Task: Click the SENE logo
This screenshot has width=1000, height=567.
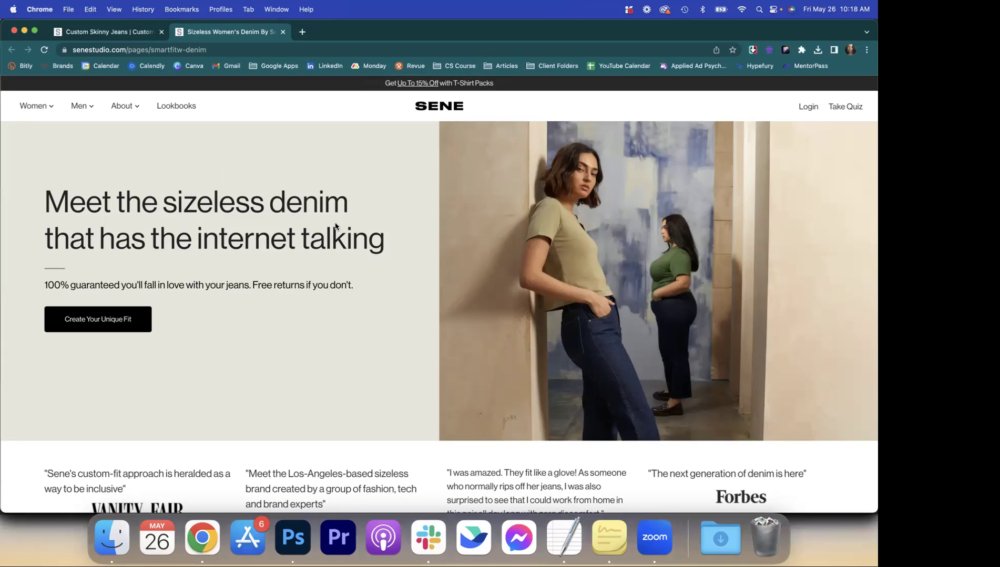Action: pyautogui.click(x=439, y=106)
